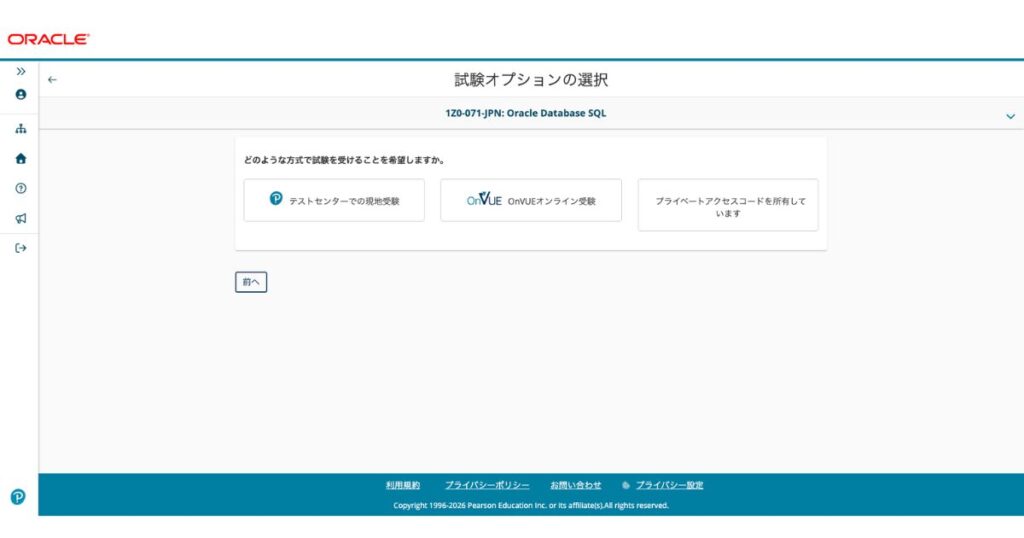Click the 前へ button

251,282
